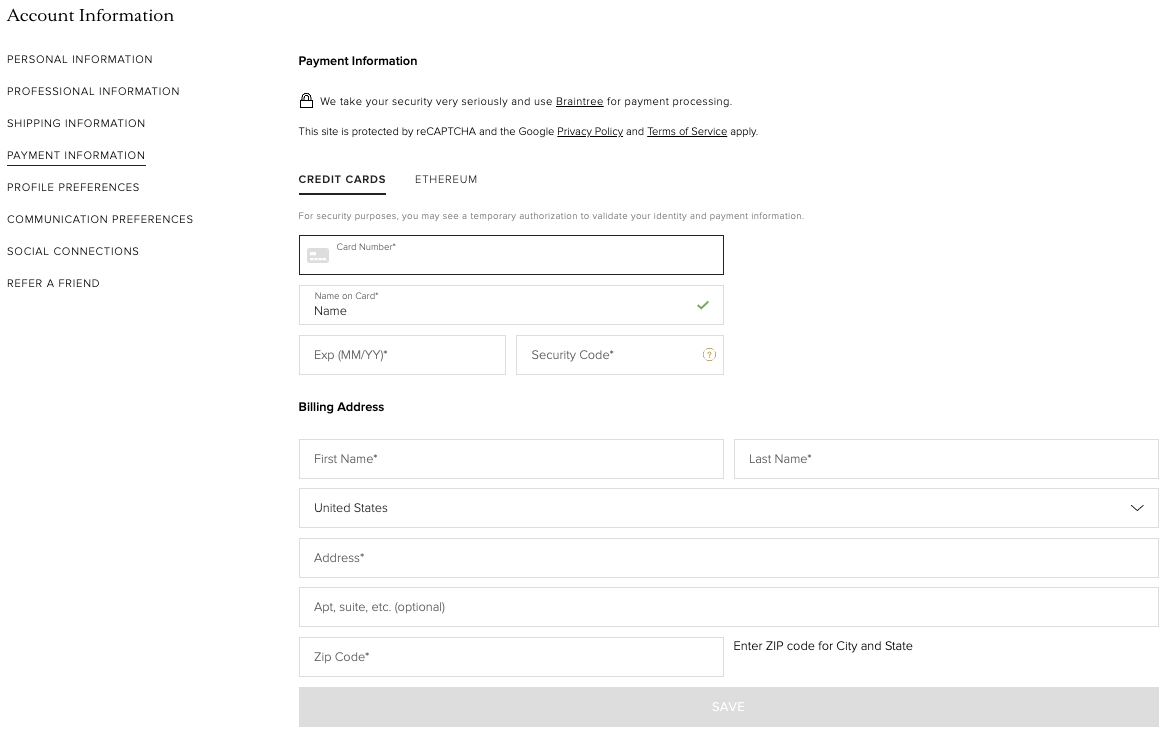Click the padlock security icon above payment text

pos(305,100)
